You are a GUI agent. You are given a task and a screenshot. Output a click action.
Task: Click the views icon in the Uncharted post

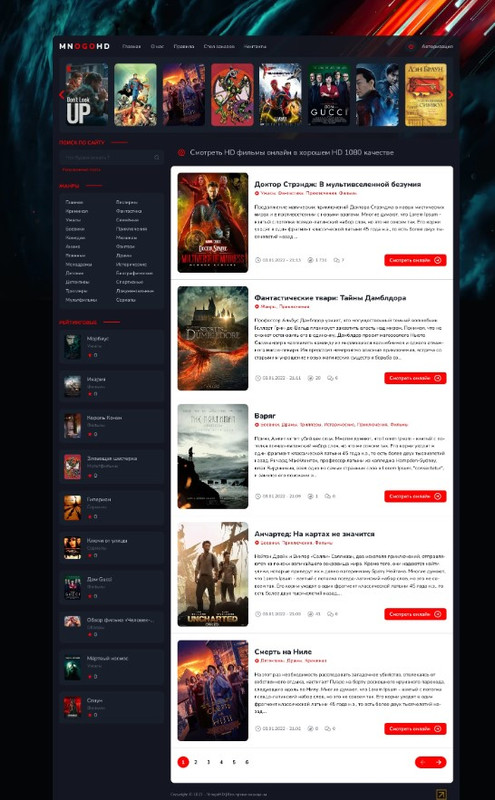pyautogui.click(x=310, y=614)
